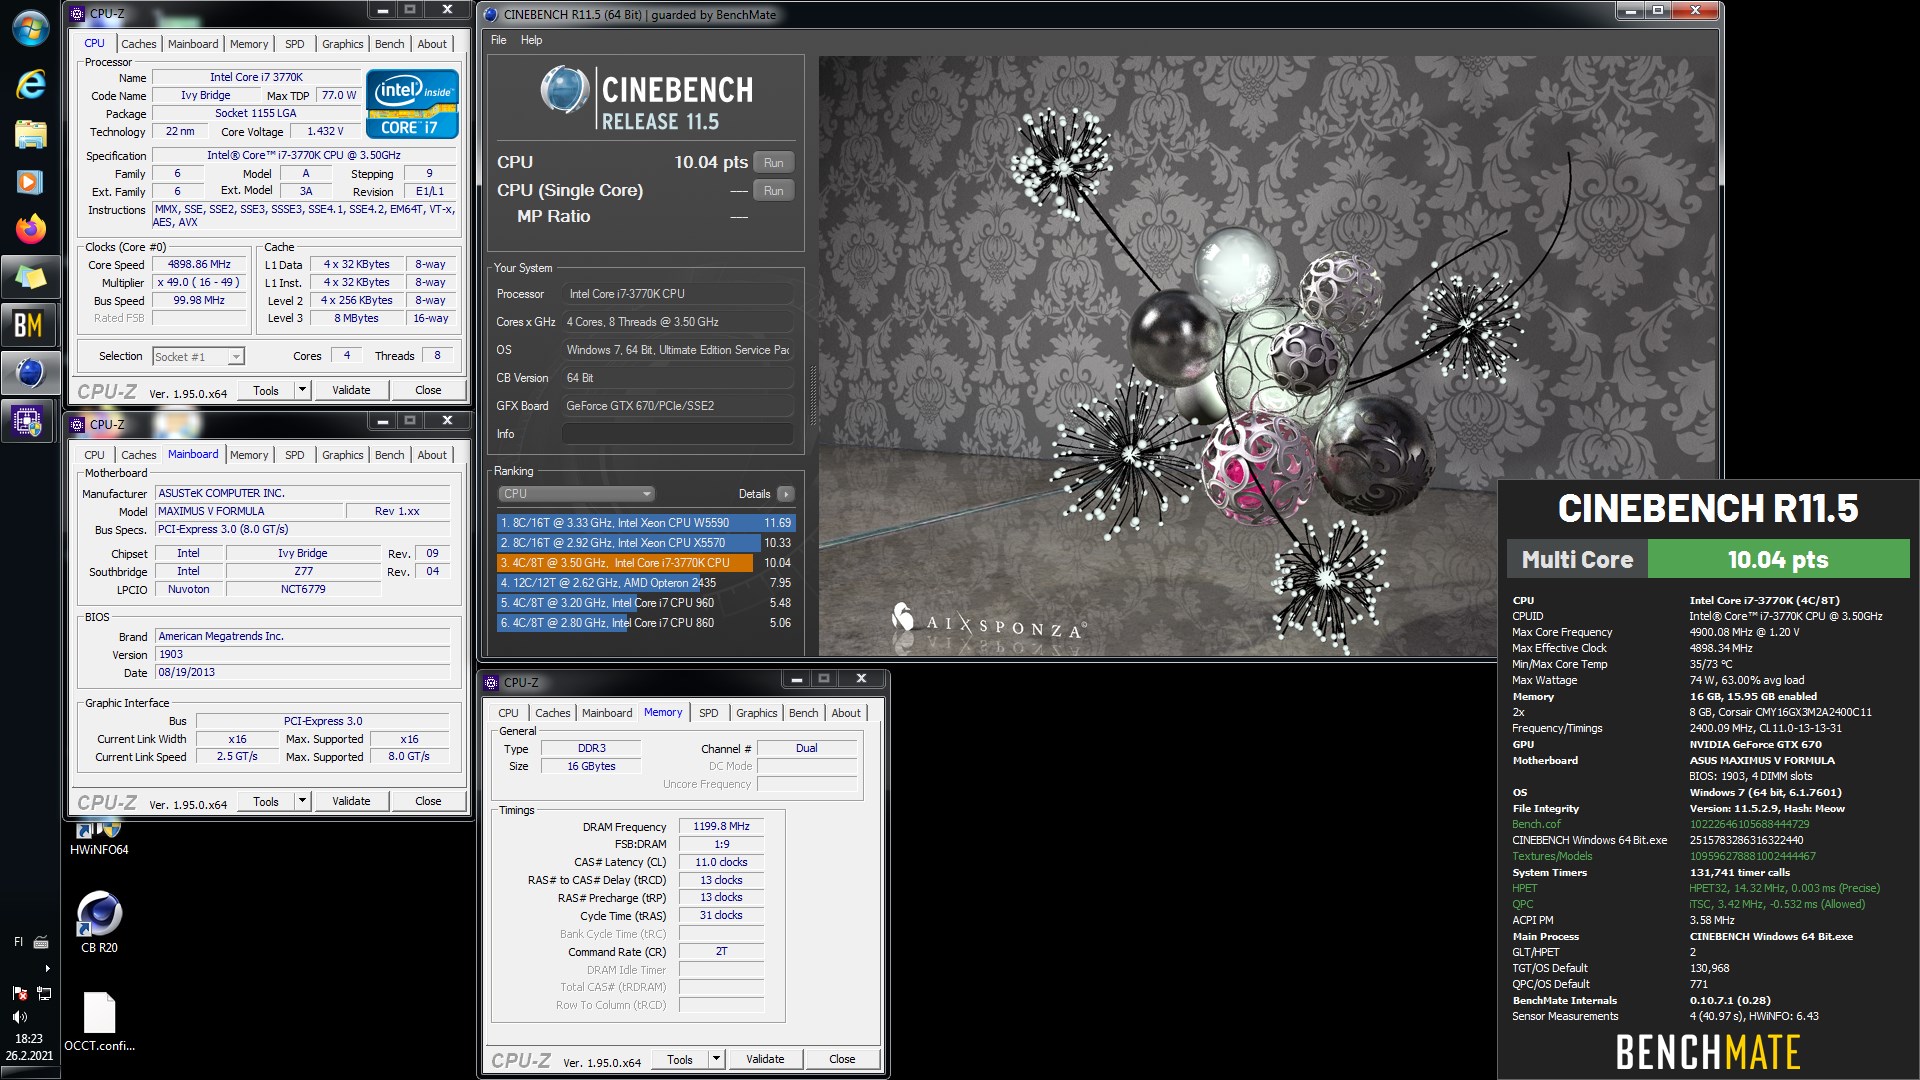
Task: Switch to Bench tab in top CPU-Z
Action: [389, 44]
